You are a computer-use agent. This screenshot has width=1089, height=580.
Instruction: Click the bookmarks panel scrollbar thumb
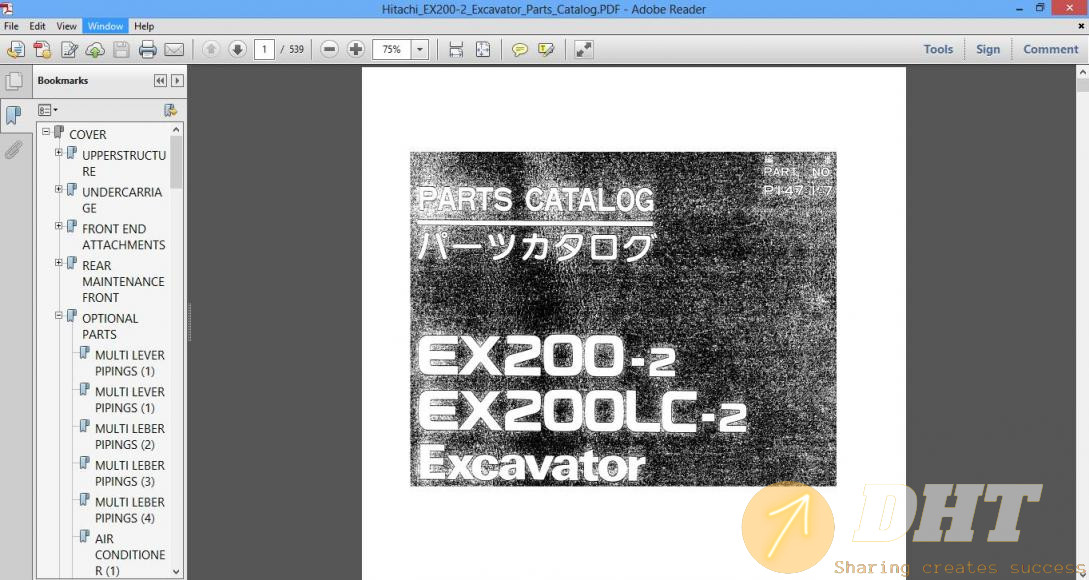[176, 162]
